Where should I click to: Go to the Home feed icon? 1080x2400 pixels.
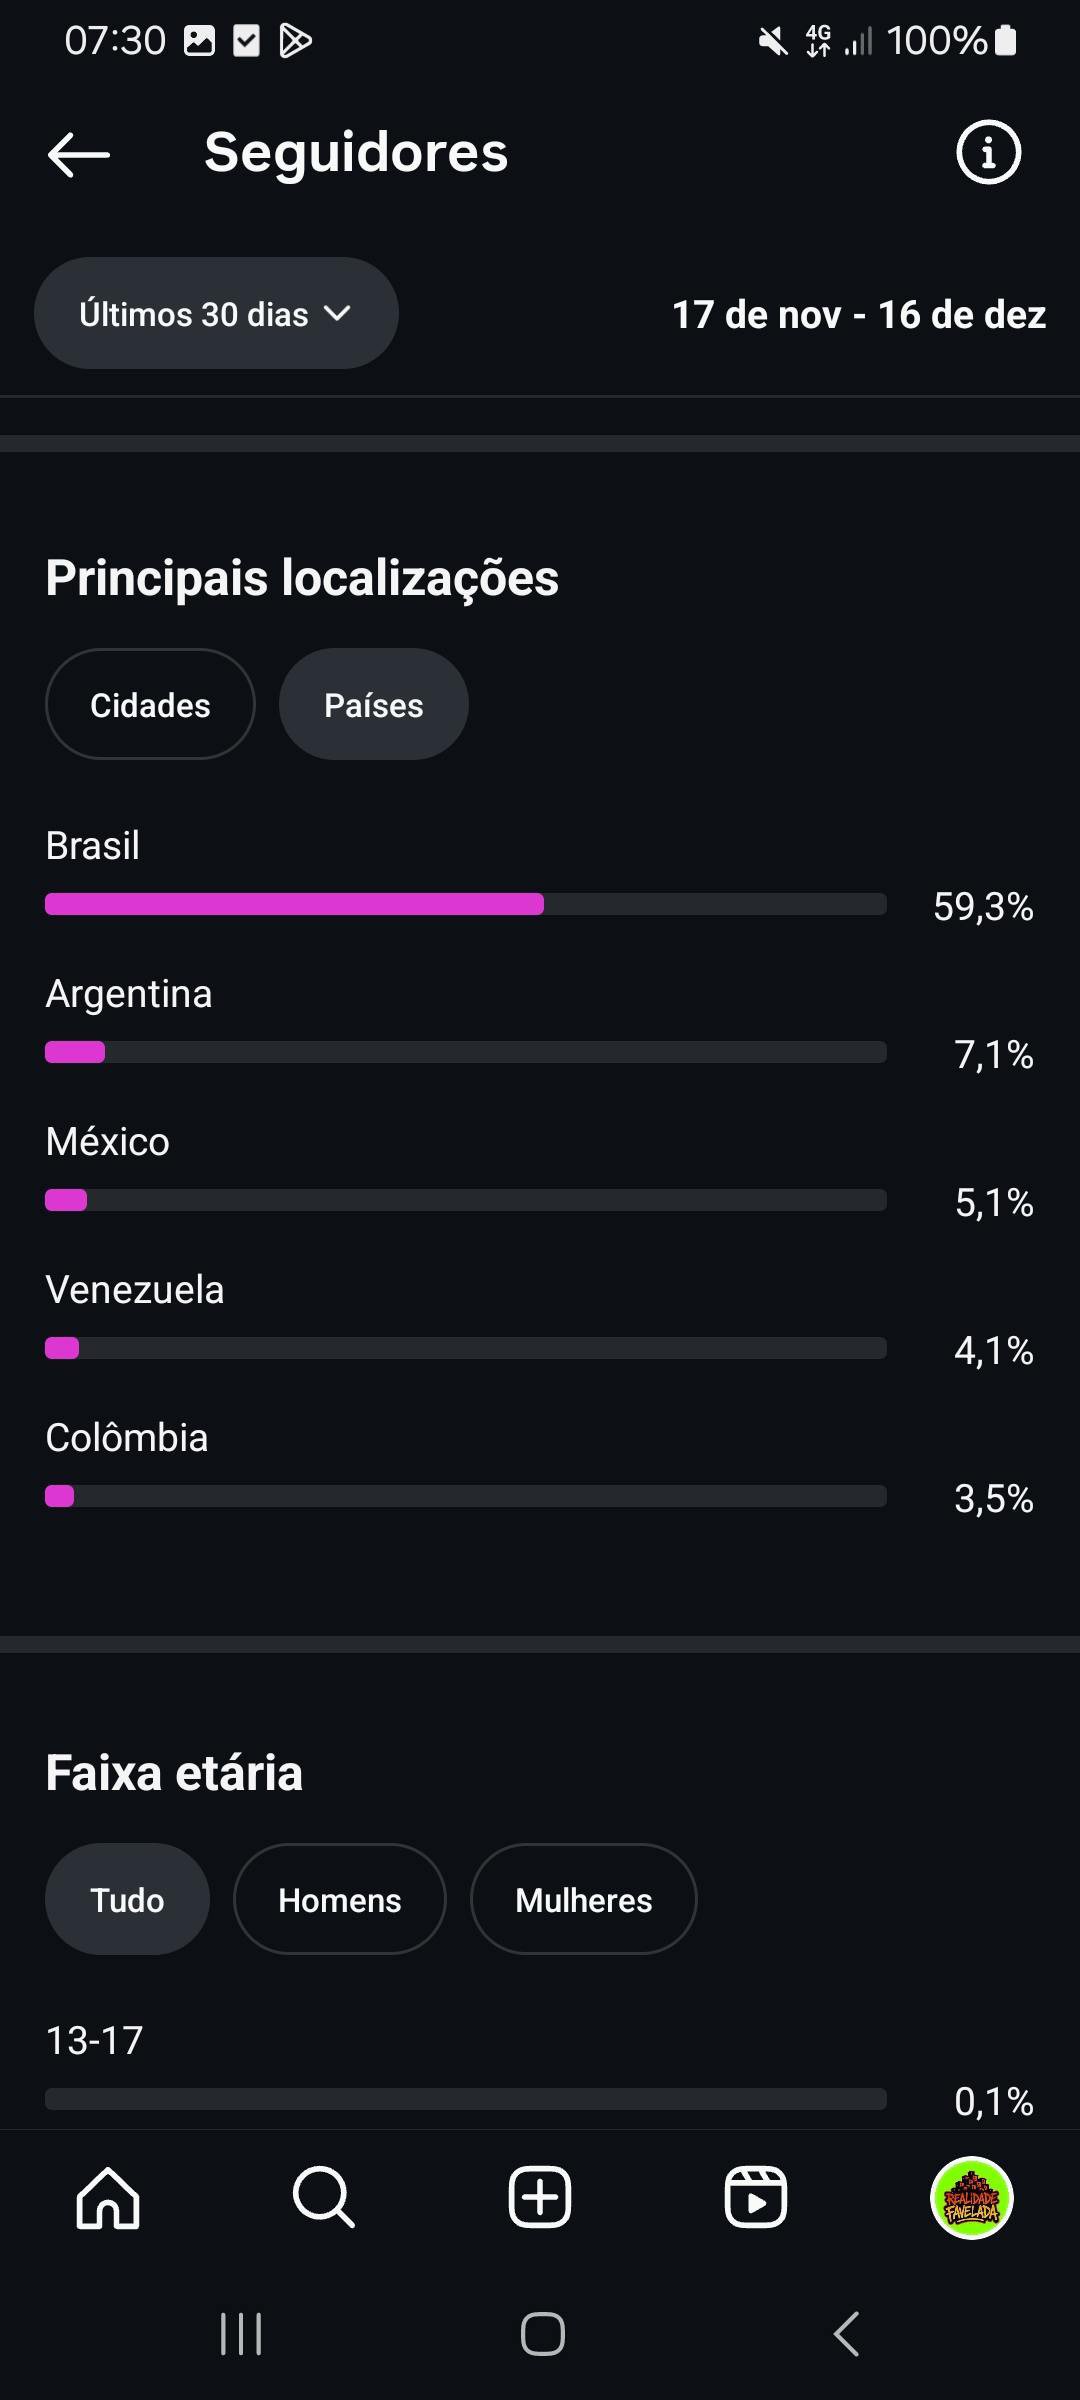coord(108,2198)
